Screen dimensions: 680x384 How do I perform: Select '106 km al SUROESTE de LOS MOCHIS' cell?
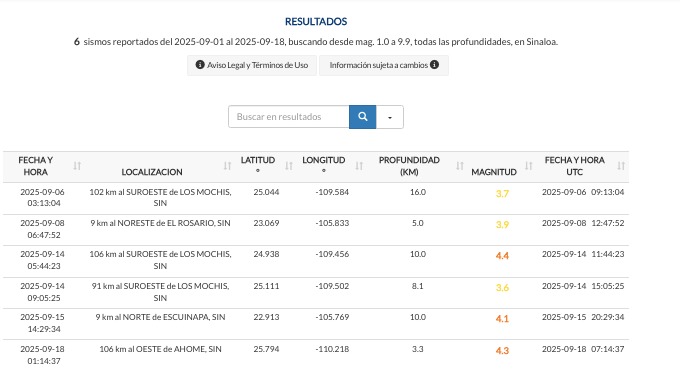(160, 260)
